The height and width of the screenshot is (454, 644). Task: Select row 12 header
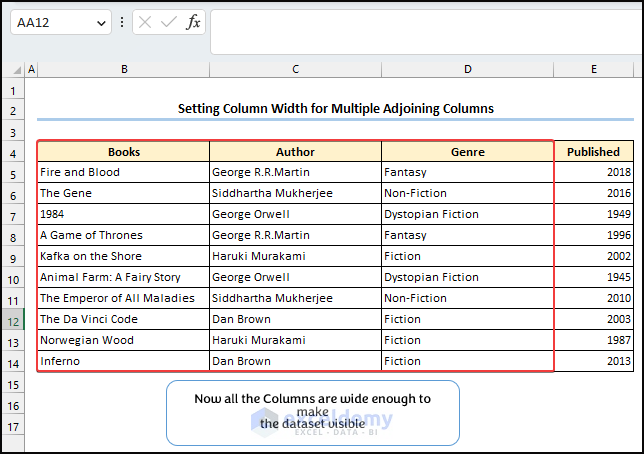coord(13,320)
